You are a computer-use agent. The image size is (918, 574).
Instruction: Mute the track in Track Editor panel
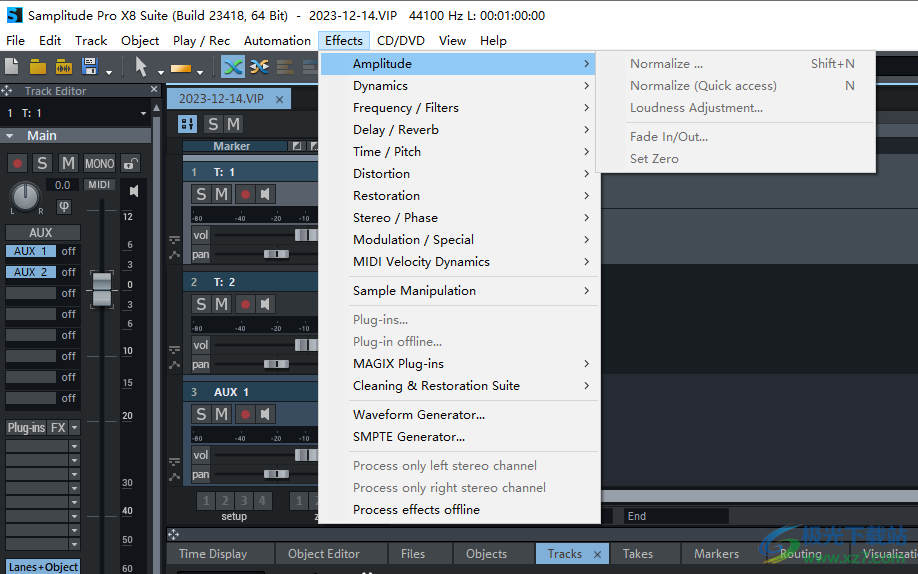click(x=68, y=163)
